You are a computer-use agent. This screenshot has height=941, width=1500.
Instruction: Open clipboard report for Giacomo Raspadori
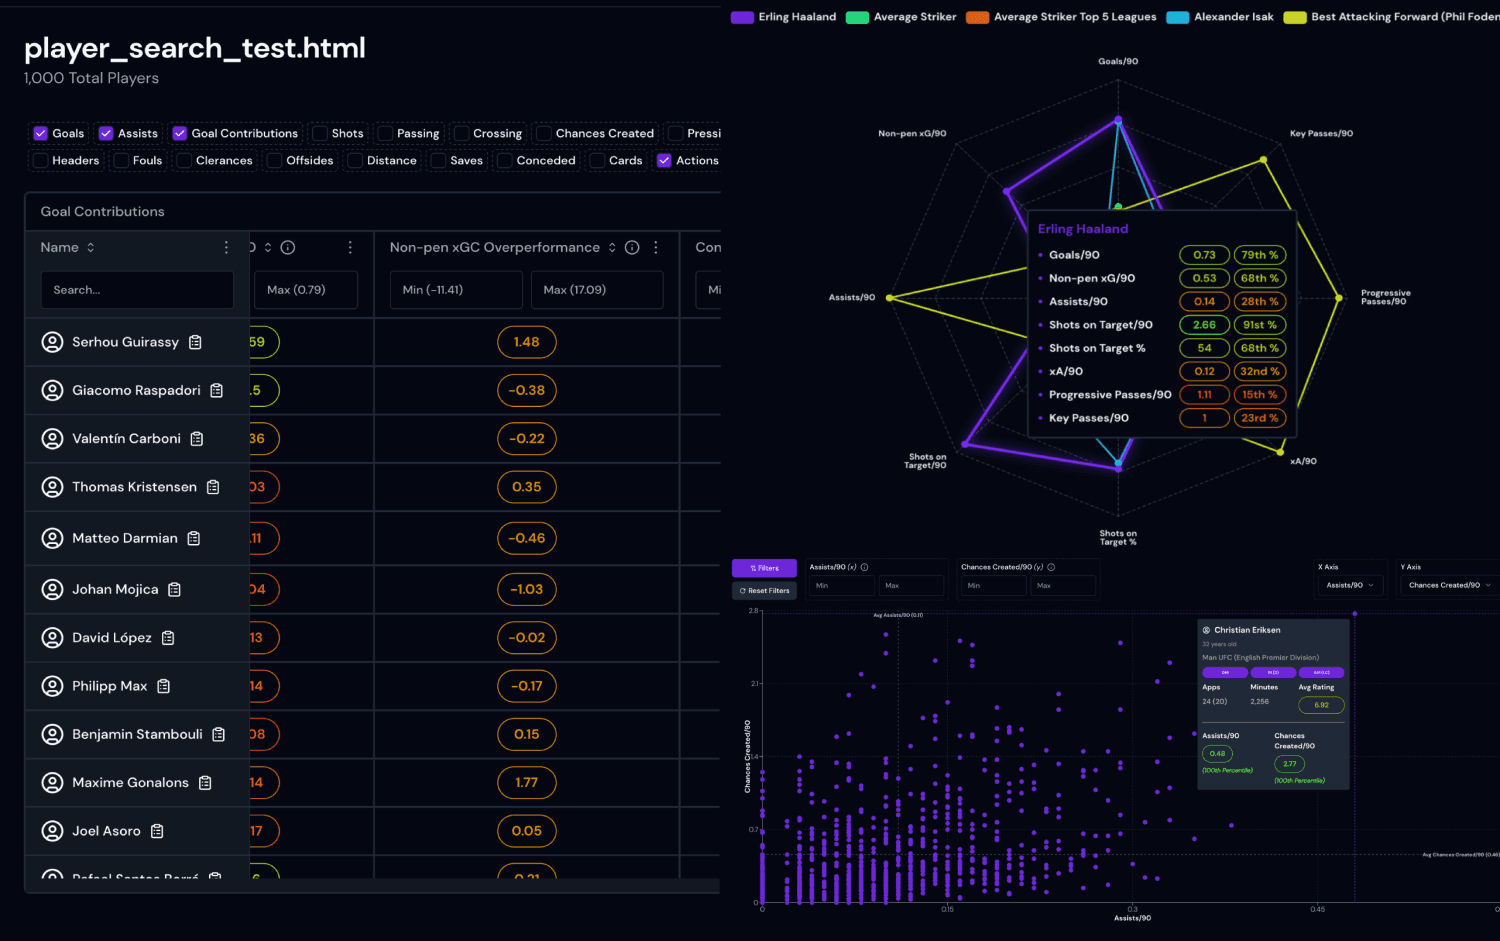point(216,390)
